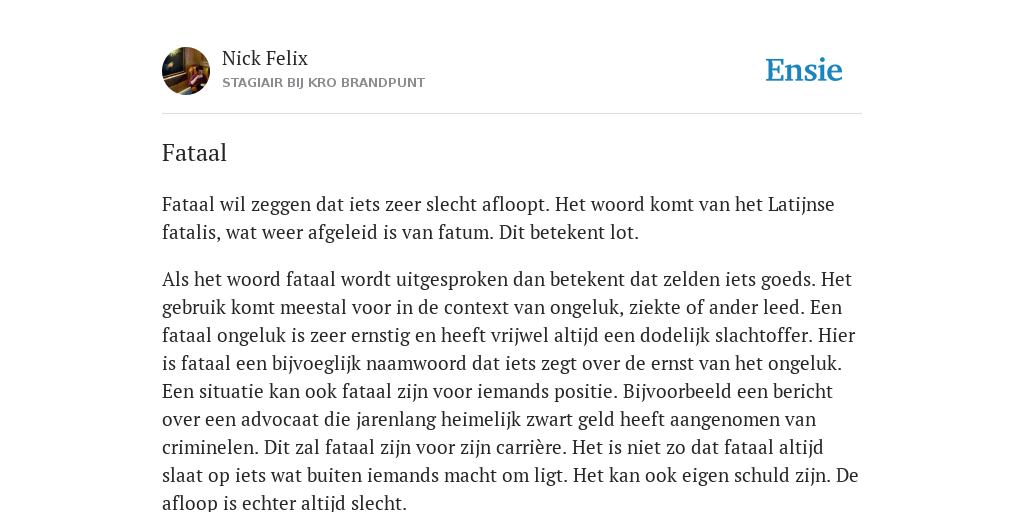Image resolution: width=1024 pixels, height=512 pixels.
Task: Click Nick Felix's round profile photo
Action: click(186, 71)
